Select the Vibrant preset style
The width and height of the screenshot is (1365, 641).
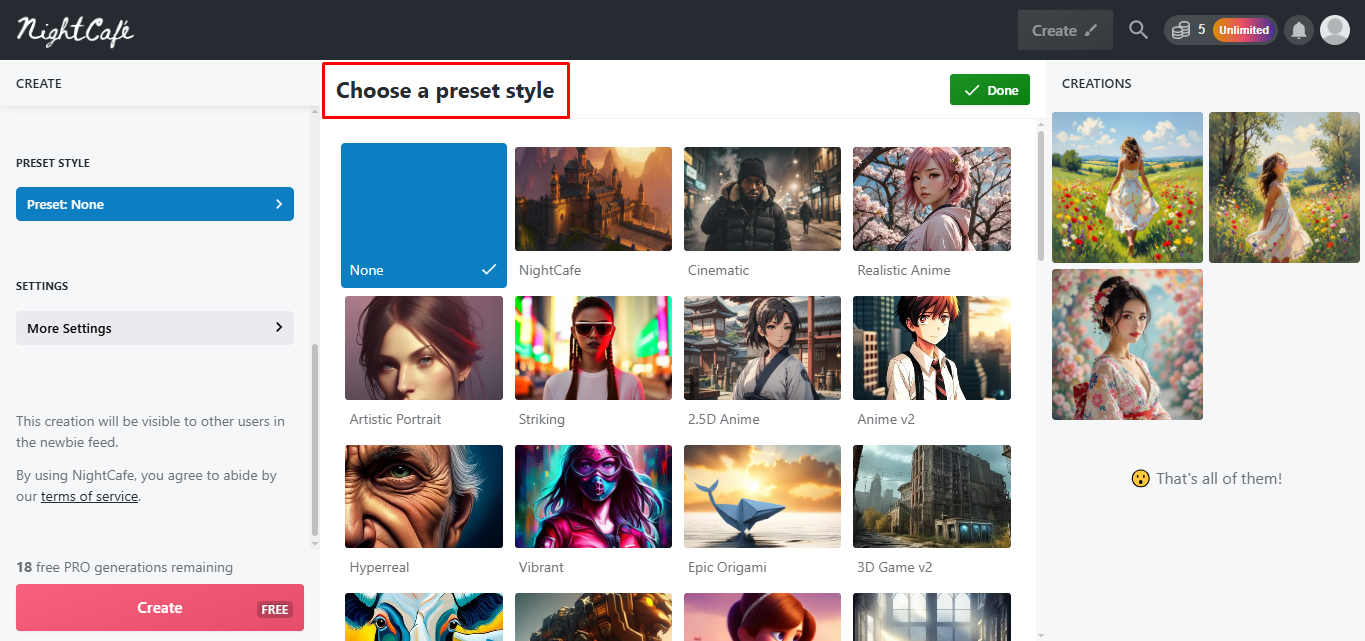(x=593, y=510)
